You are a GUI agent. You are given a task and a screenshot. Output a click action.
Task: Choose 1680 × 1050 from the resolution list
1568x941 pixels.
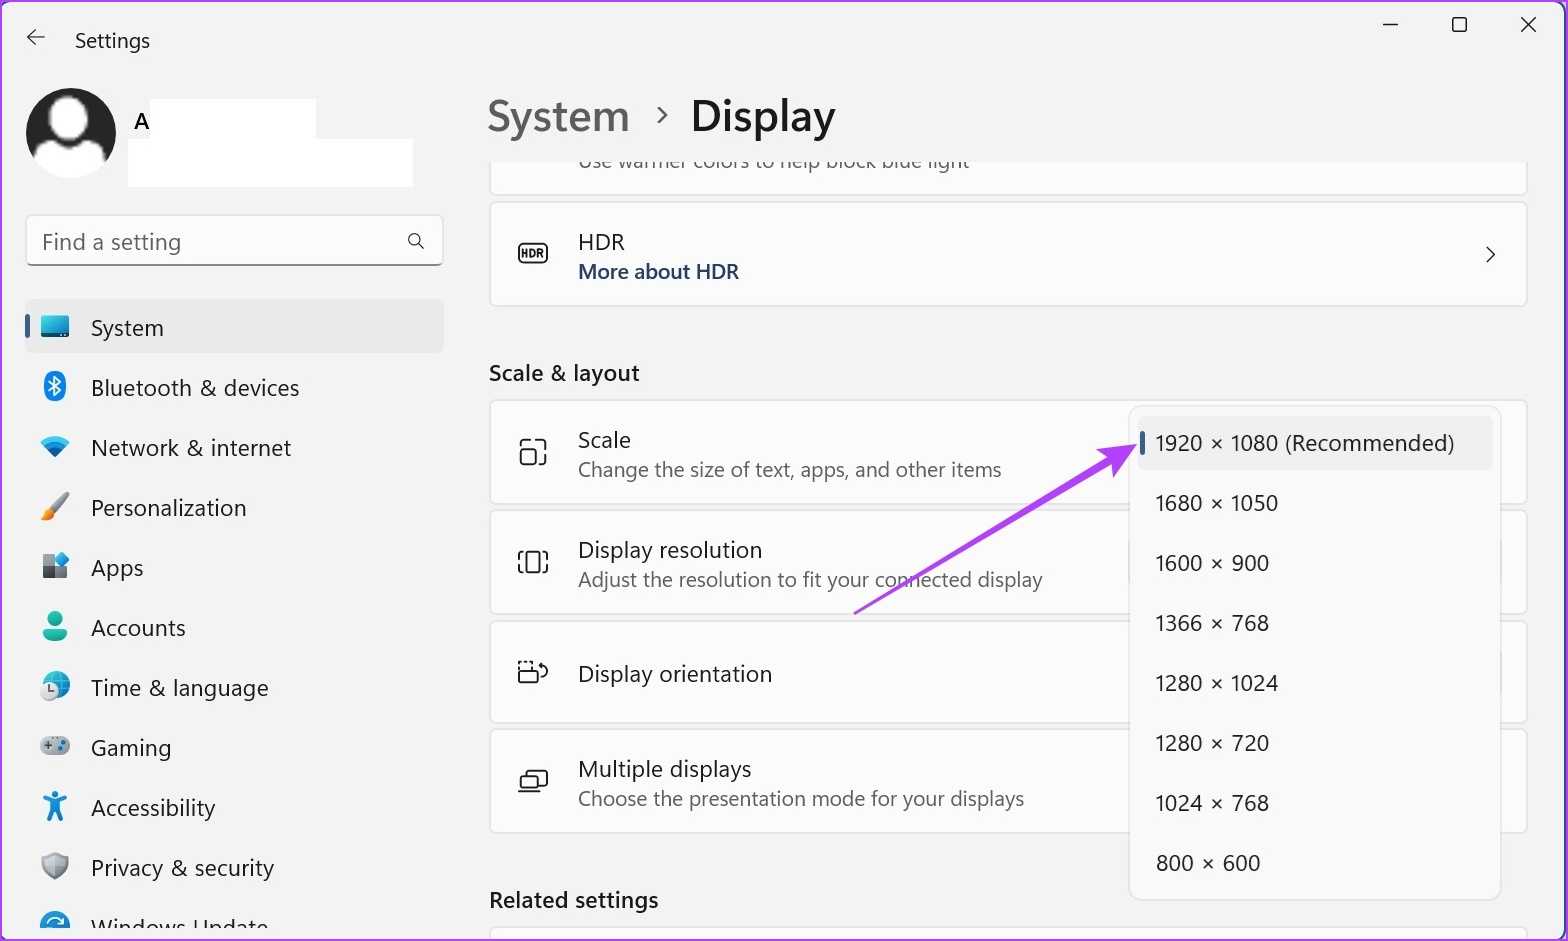click(x=1216, y=503)
